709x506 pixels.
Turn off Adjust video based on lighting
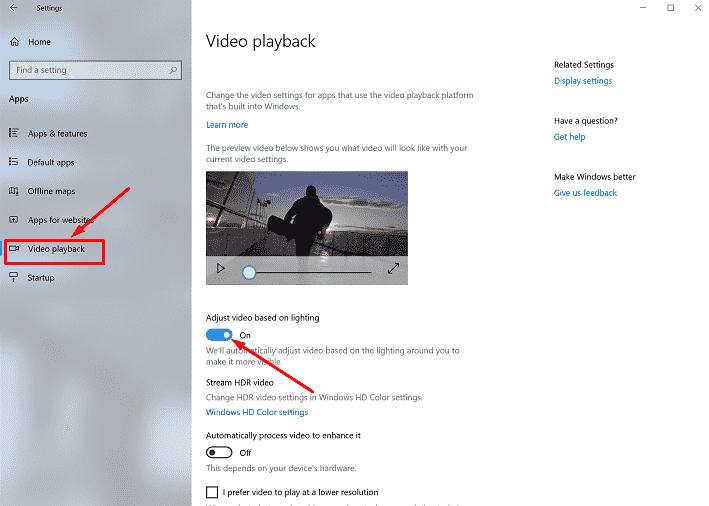[219, 335]
